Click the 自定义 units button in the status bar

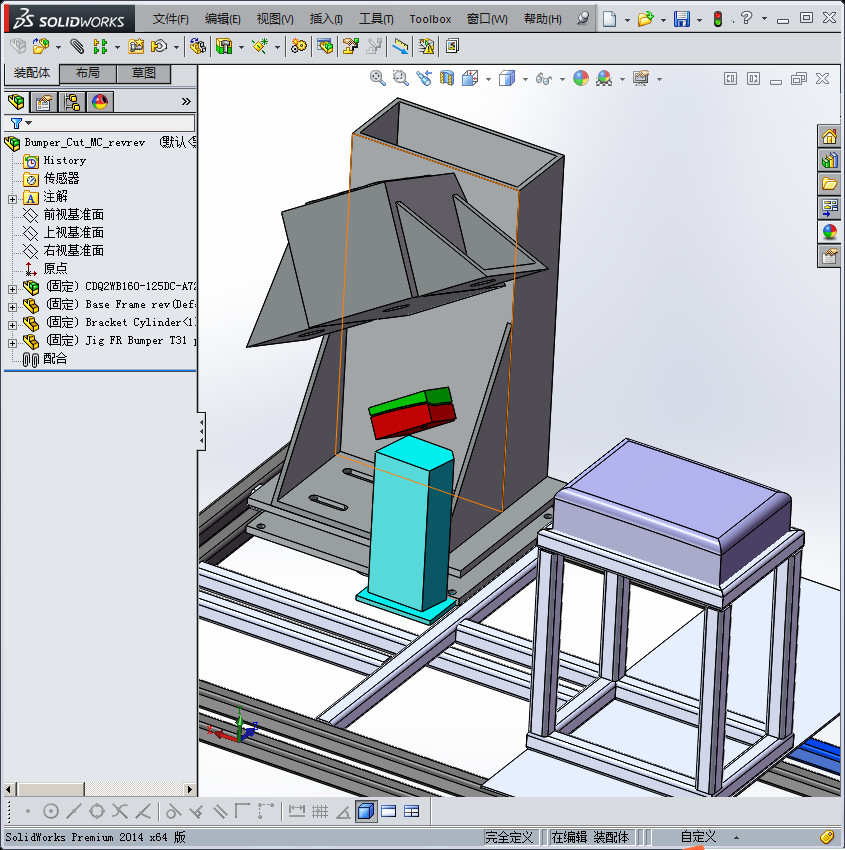(699, 837)
